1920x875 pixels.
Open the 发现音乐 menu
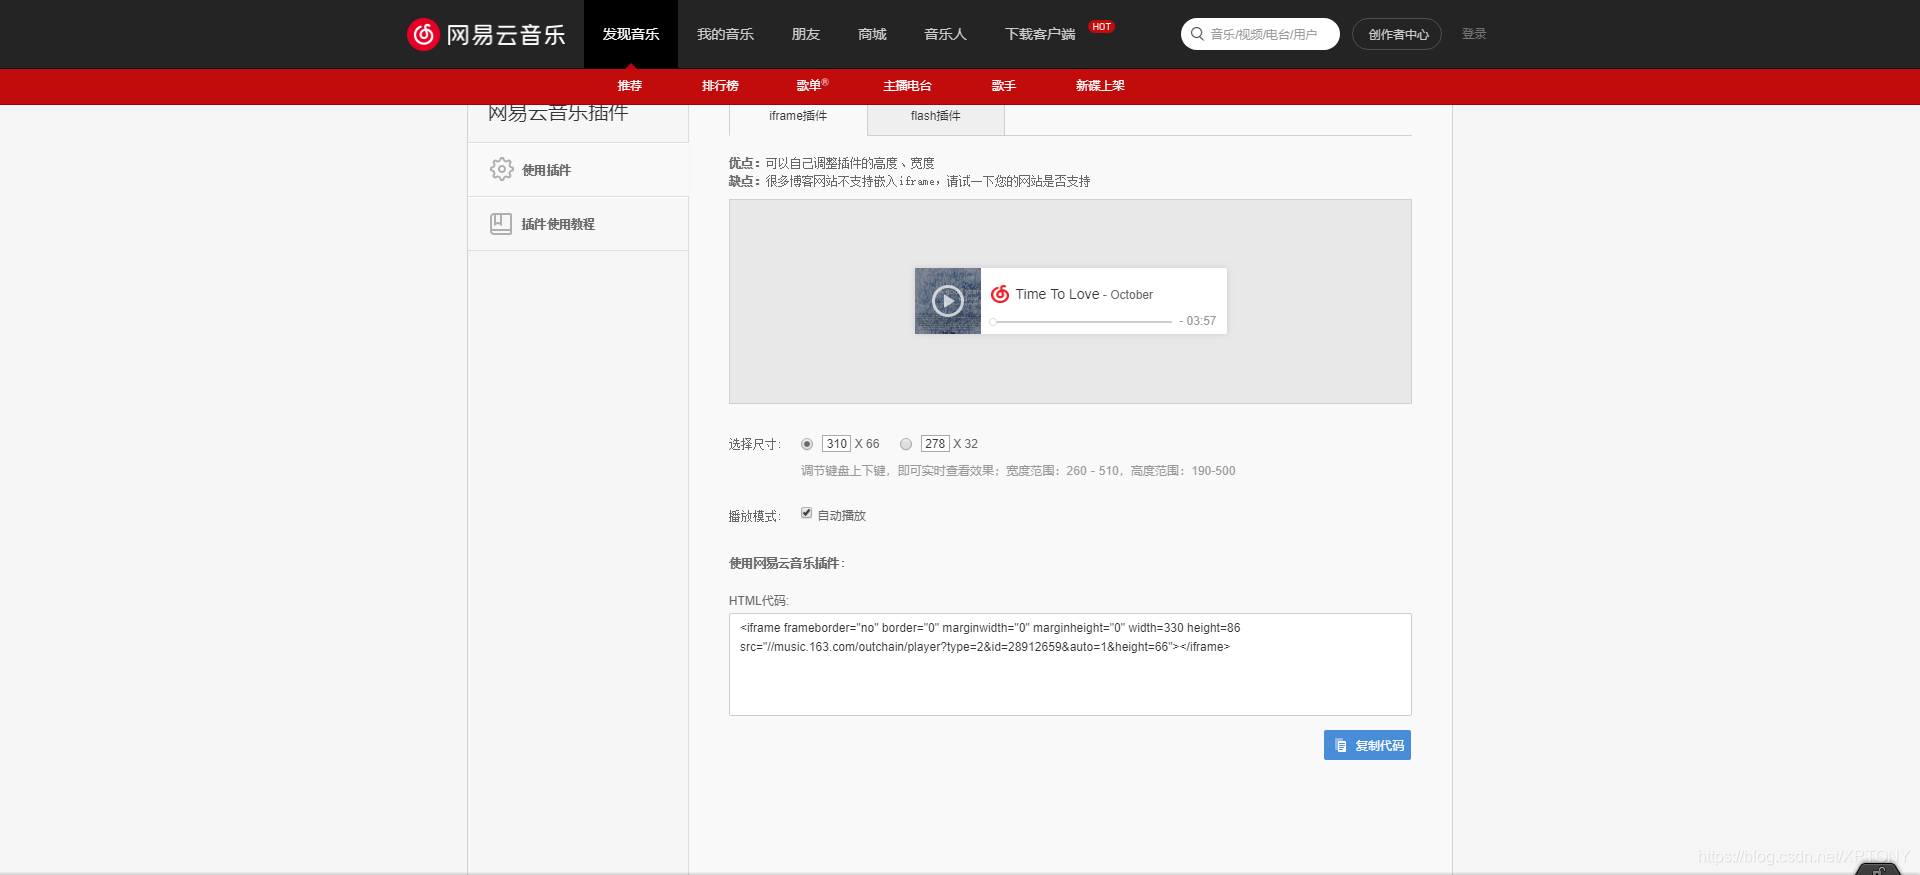tap(631, 34)
